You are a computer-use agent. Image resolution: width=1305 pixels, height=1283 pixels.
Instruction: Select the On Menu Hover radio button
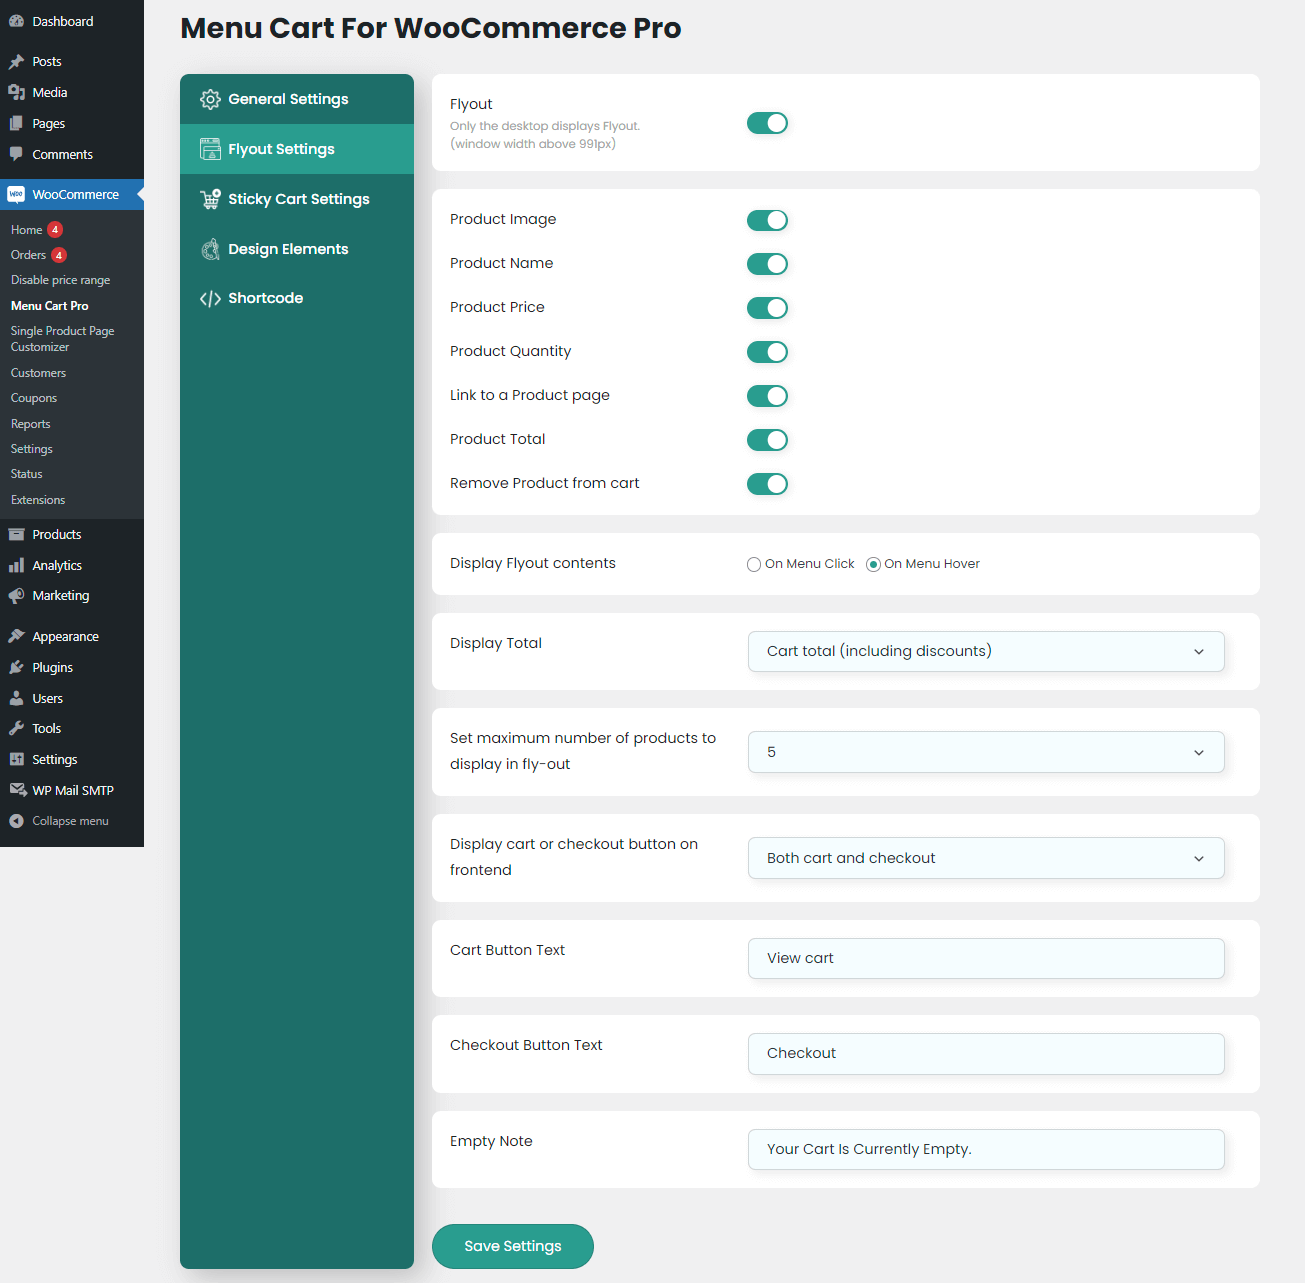point(873,564)
